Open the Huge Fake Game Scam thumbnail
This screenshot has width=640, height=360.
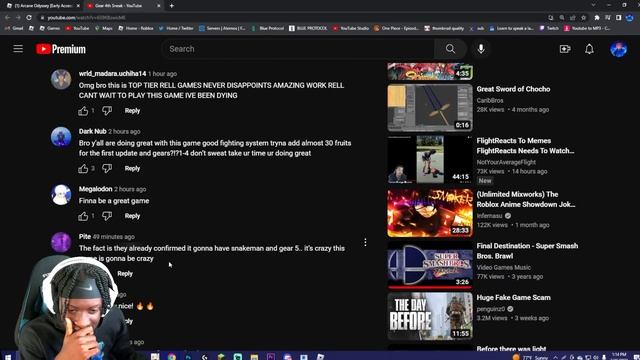pos(430,316)
